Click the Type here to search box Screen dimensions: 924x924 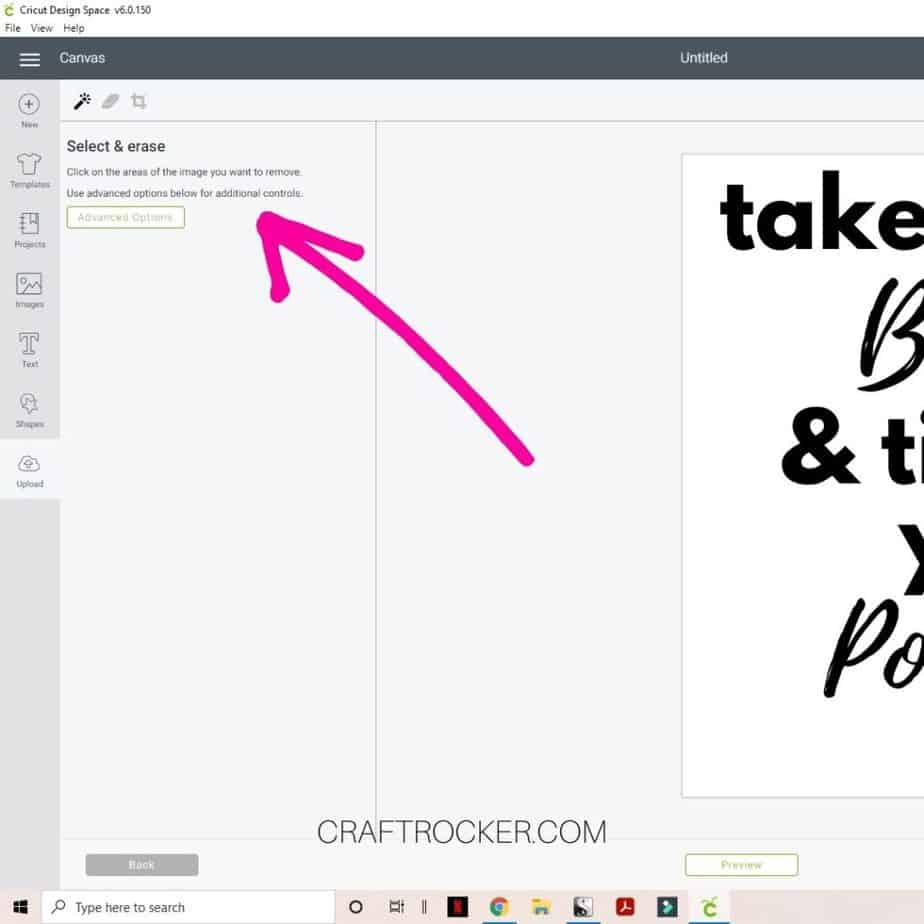click(x=189, y=907)
